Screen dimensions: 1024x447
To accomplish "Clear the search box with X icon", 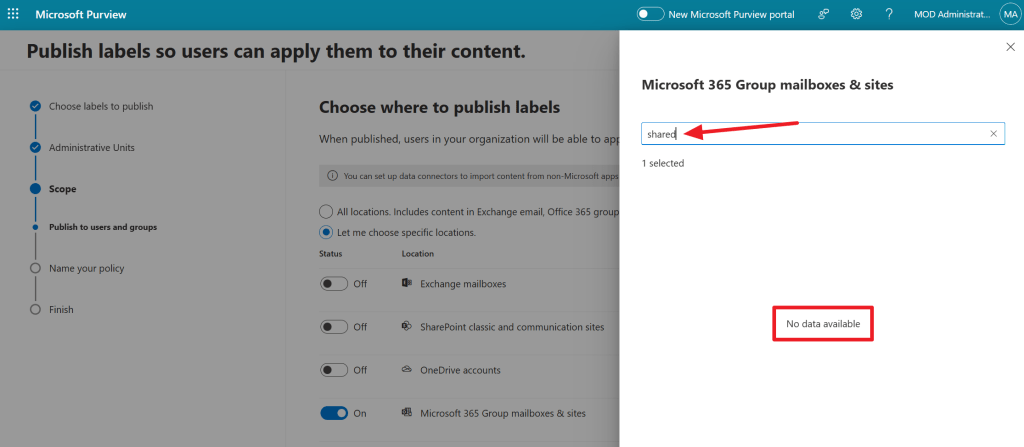I will [993, 133].
